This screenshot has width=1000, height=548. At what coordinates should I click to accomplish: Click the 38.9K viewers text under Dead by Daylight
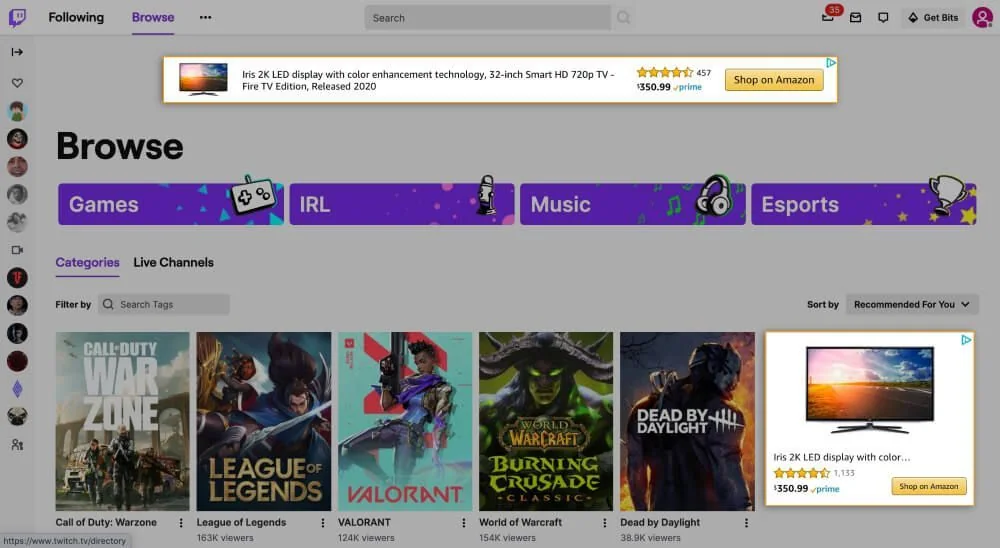coord(651,538)
